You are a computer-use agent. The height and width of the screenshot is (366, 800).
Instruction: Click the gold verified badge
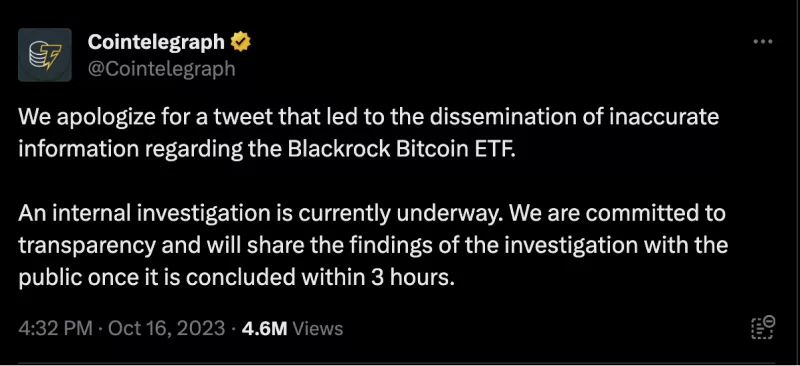click(x=240, y=42)
